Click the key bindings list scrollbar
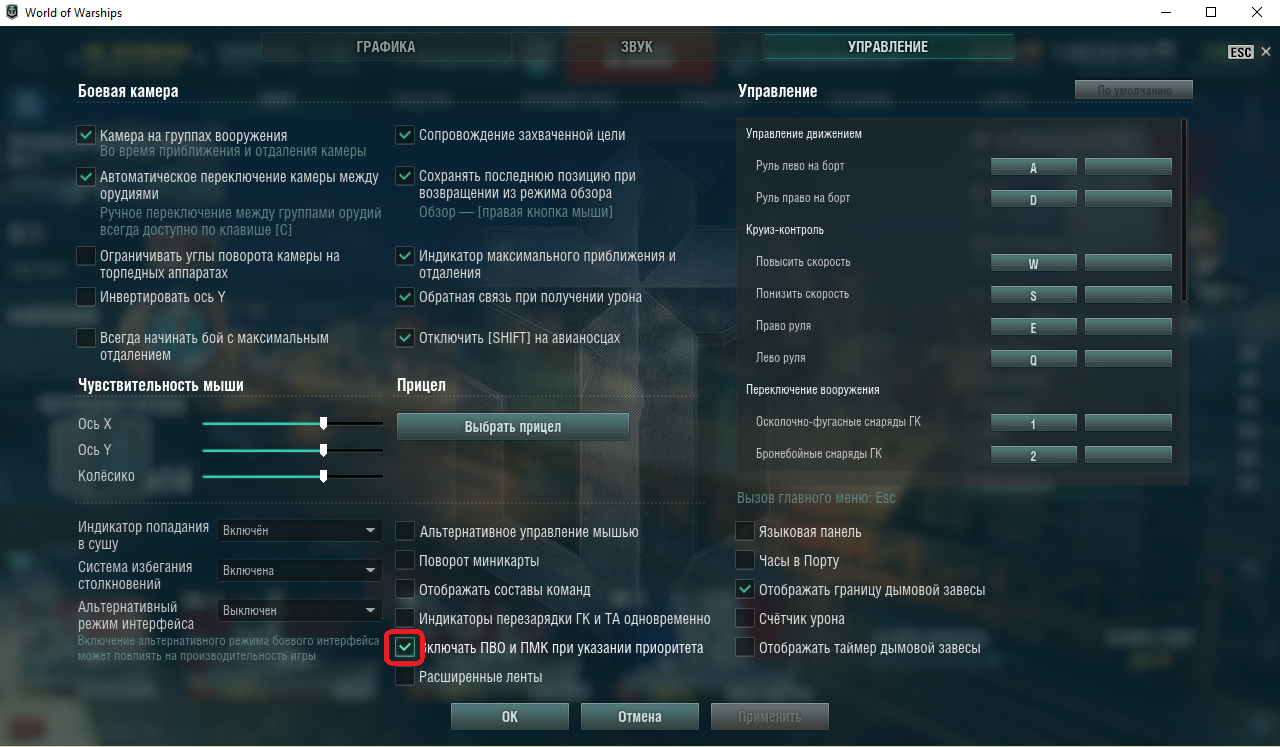The image size is (1280, 747). coord(1184,210)
